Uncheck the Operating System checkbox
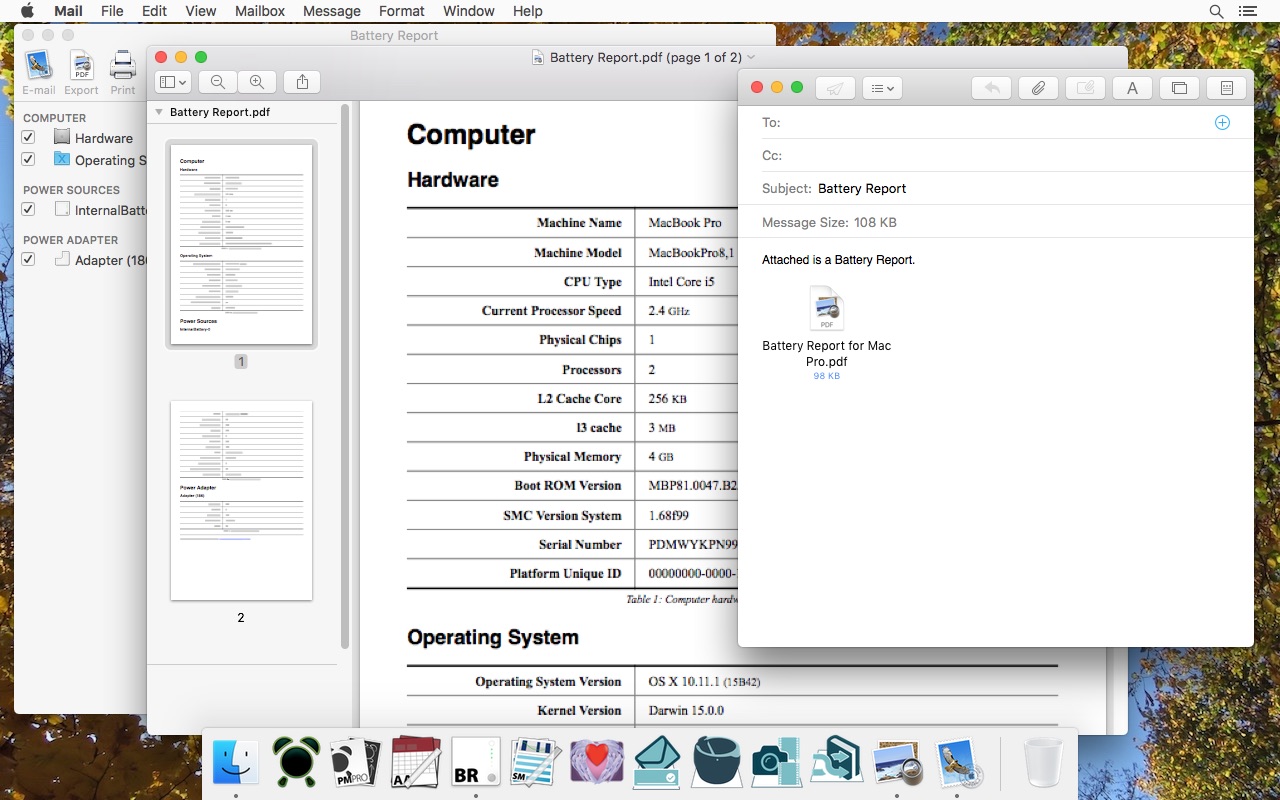 (x=28, y=159)
